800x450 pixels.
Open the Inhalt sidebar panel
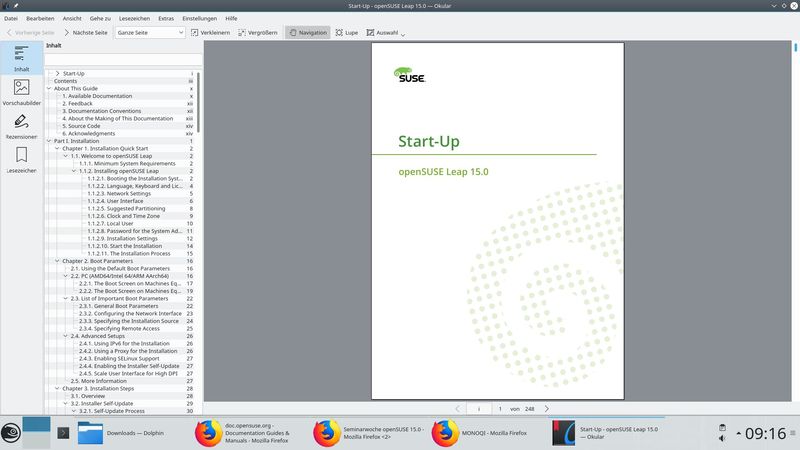point(21,58)
